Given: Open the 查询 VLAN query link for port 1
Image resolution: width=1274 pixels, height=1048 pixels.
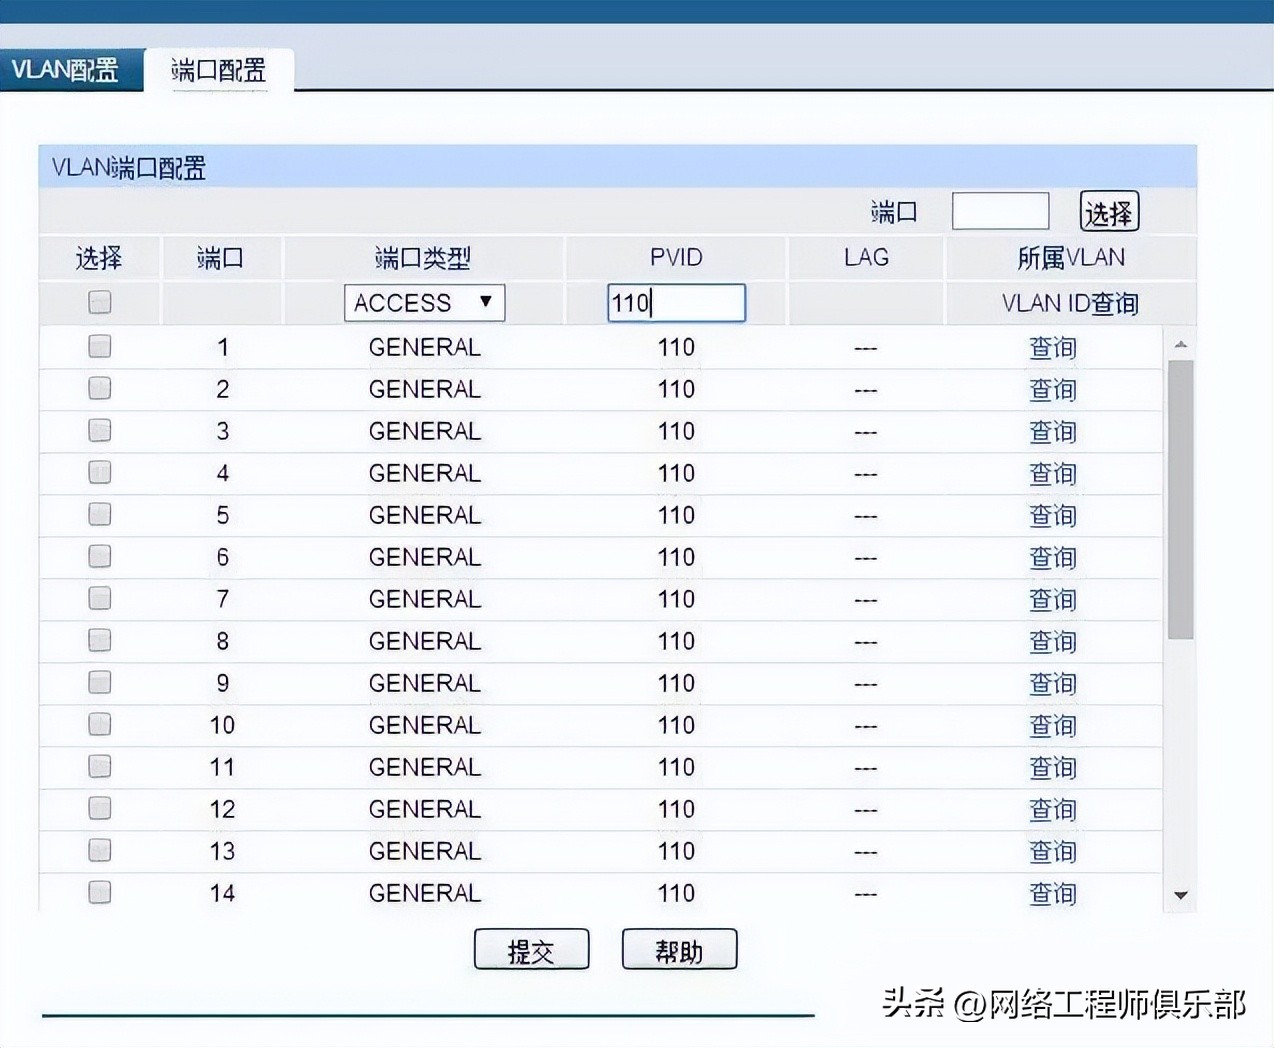Looking at the screenshot, I should (1053, 347).
